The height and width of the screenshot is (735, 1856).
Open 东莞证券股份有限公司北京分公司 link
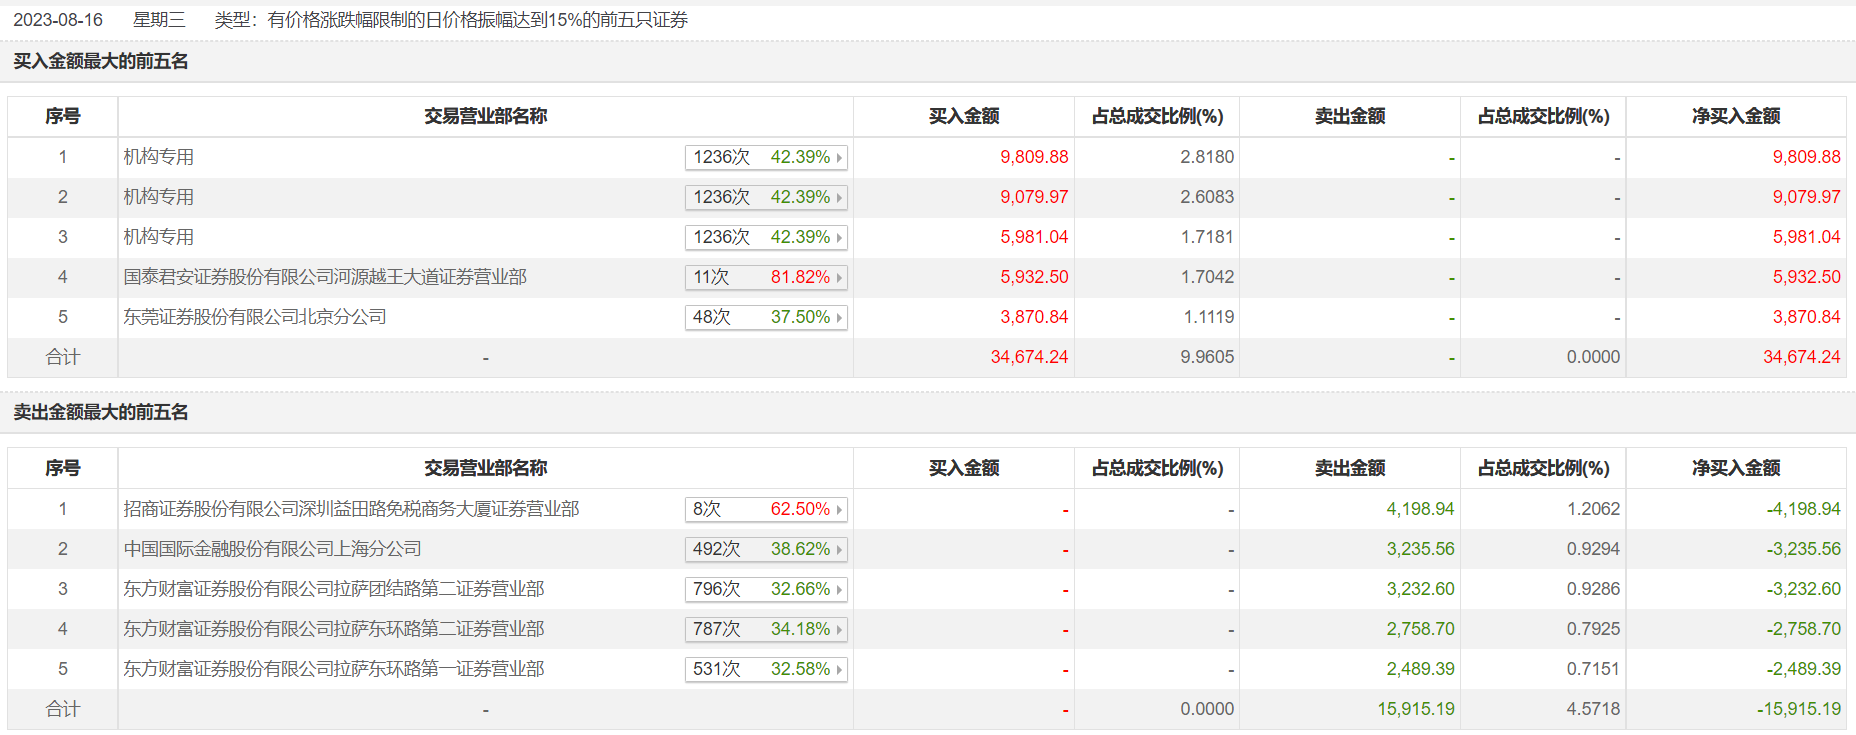point(255,317)
